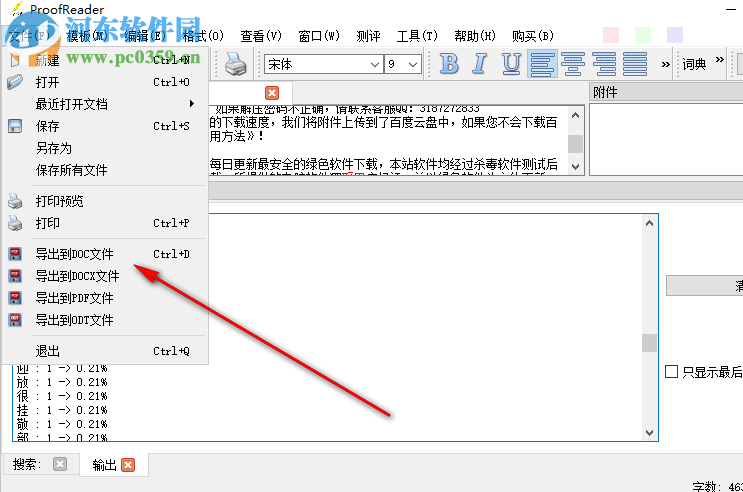Screen dimensions: 743x492
Task: Justify the text
Action: point(635,64)
